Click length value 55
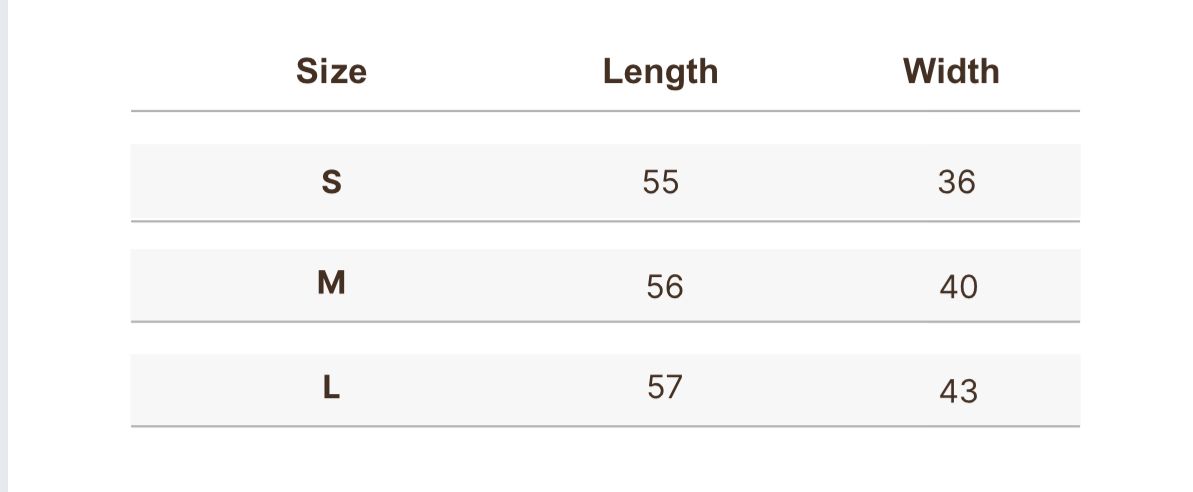 tap(660, 183)
